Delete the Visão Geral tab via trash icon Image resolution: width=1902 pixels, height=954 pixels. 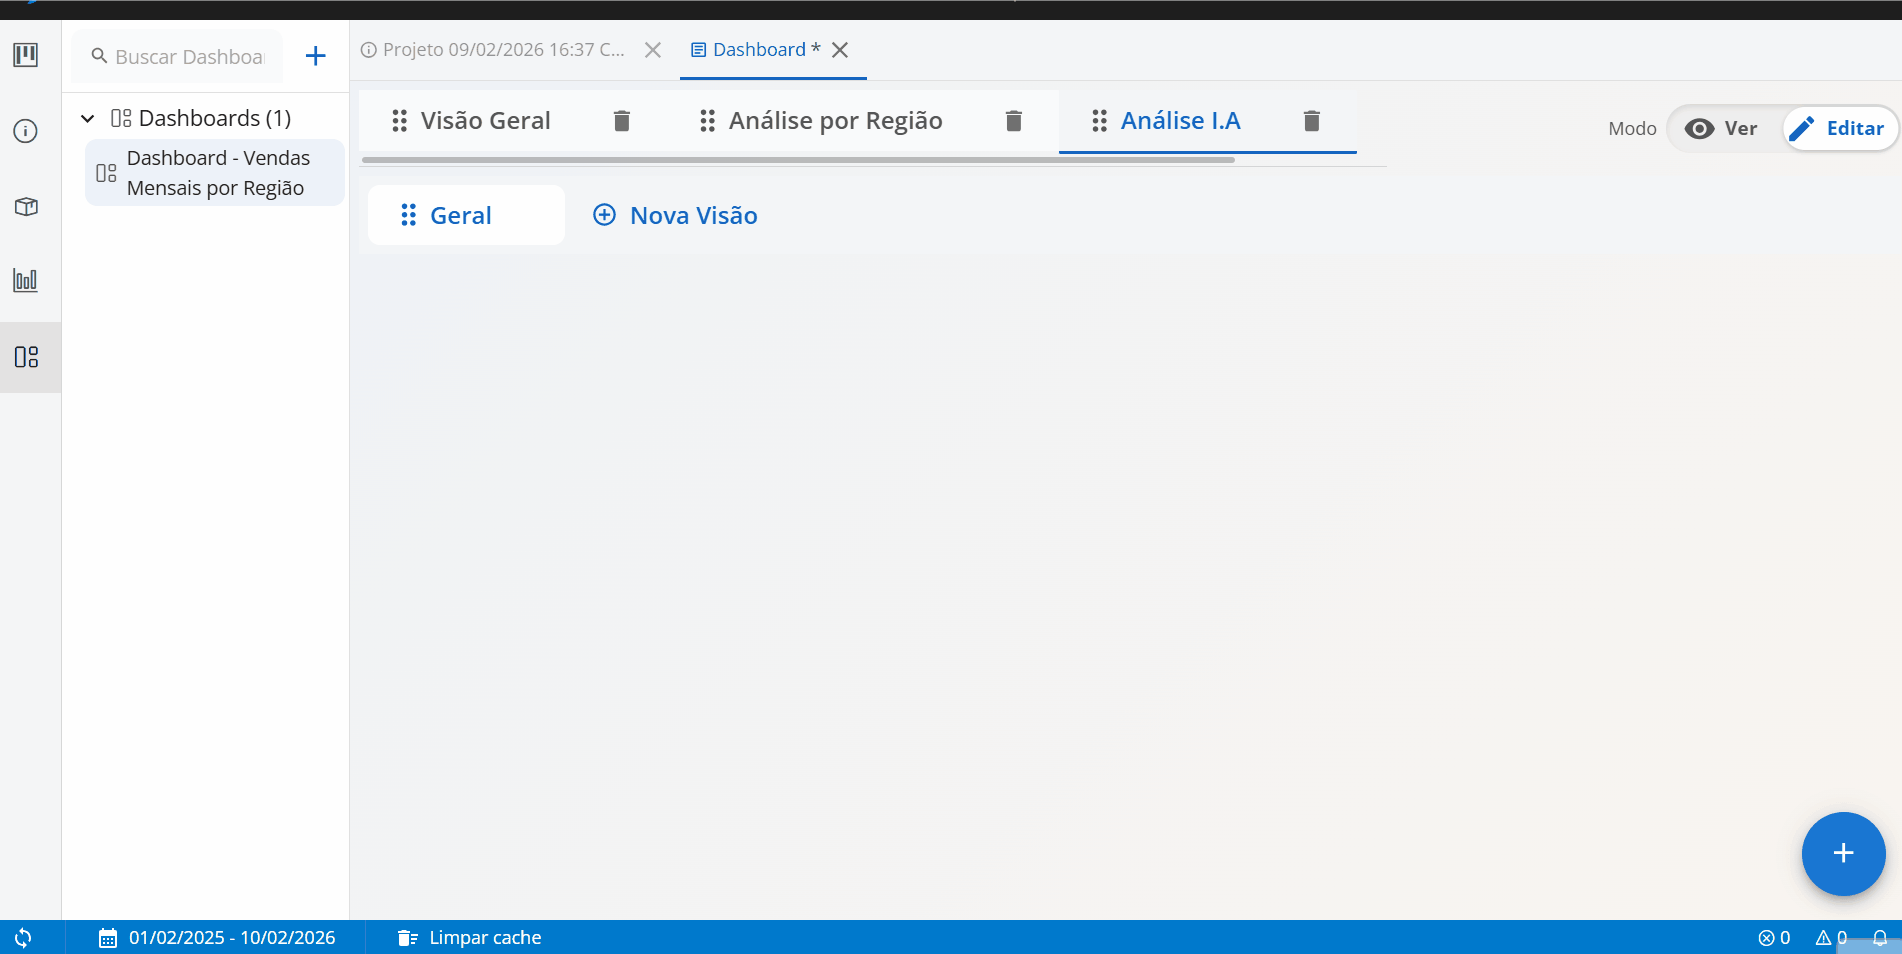click(621, 120)
